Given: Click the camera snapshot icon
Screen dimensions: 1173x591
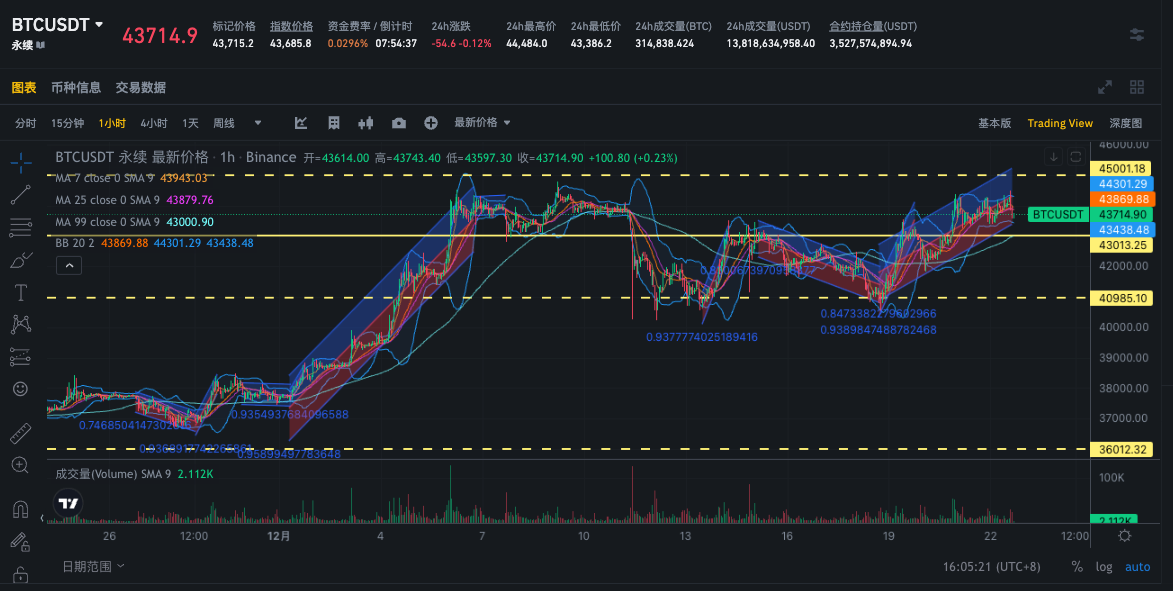Looking at the screenshot, I should point(399,123).
